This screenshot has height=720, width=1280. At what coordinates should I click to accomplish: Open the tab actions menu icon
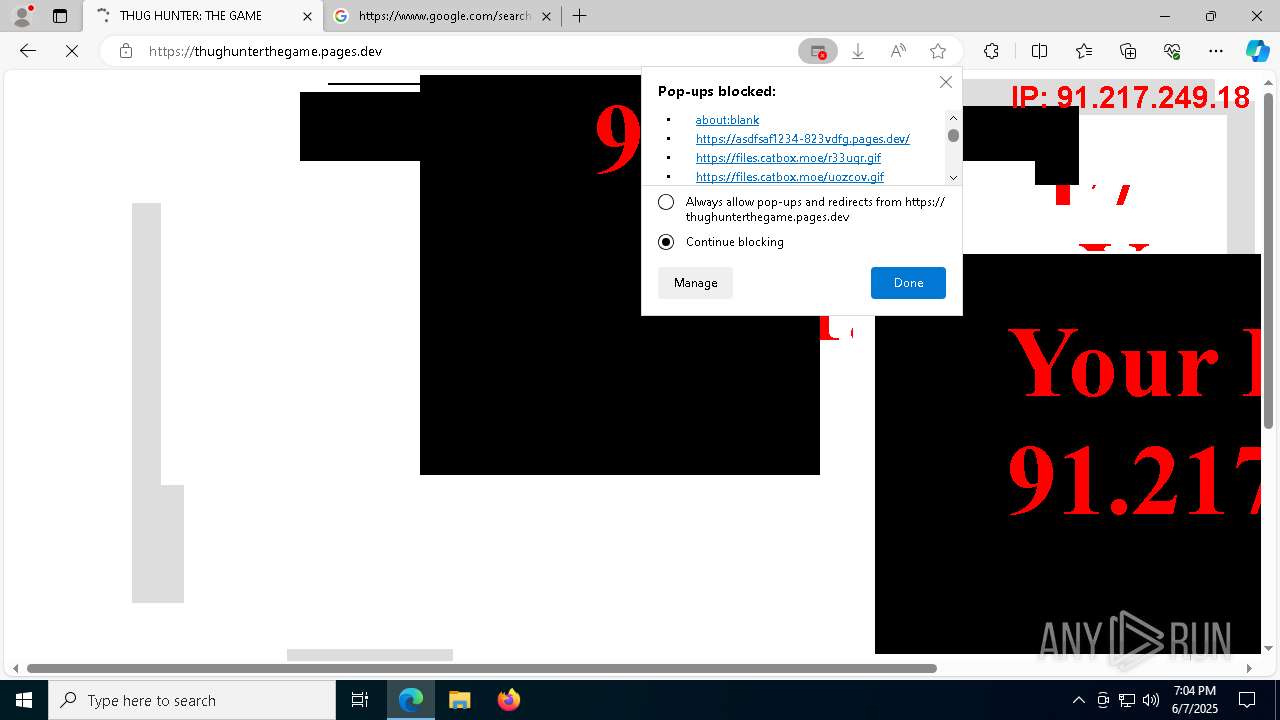click(x=60, y=16)
